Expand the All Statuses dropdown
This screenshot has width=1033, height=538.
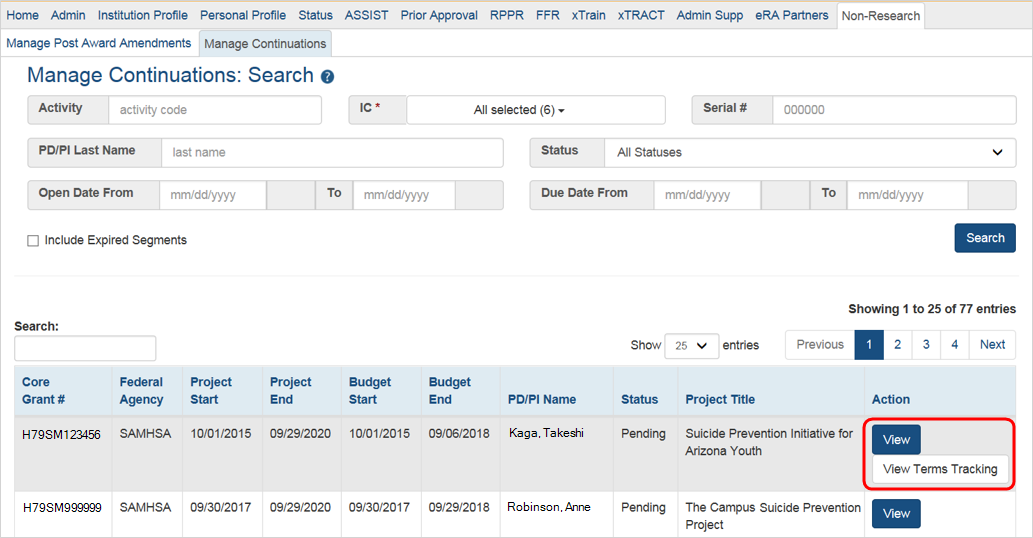coord(810,153)
